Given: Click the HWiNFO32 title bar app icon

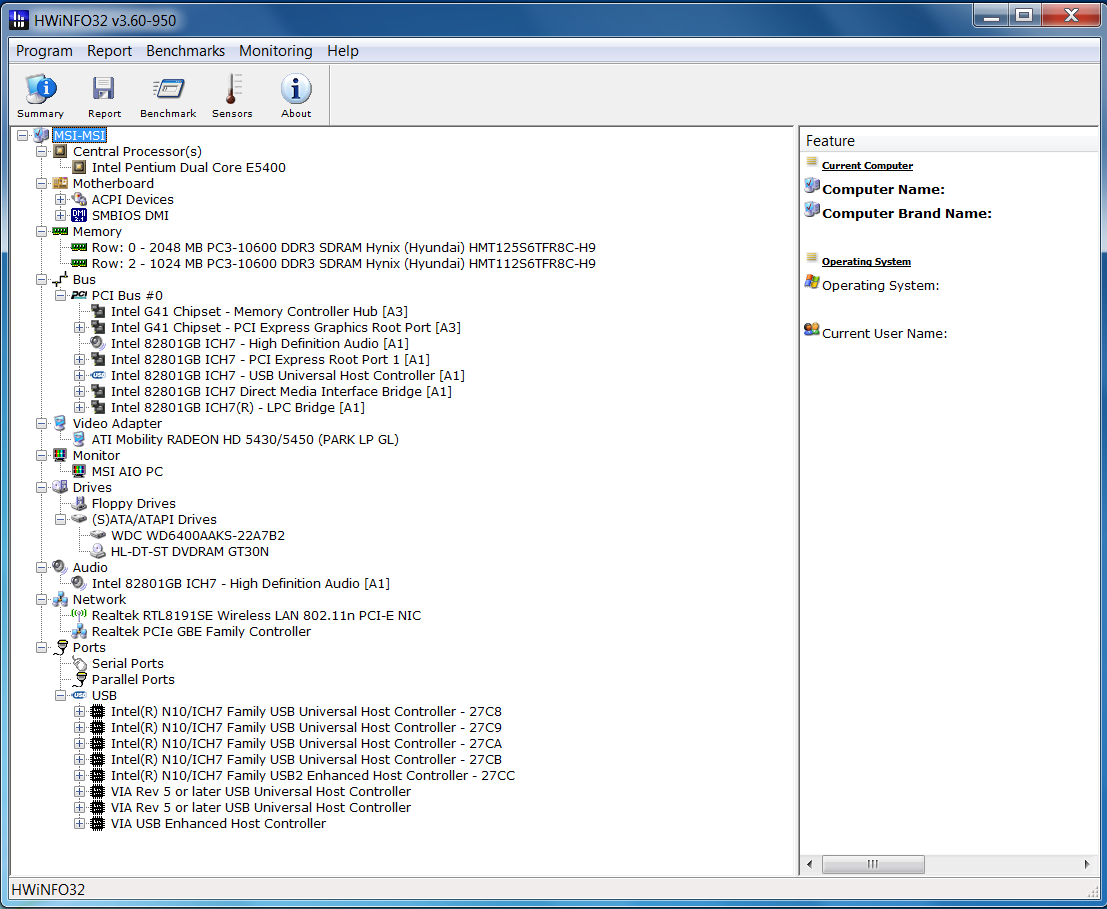Looking at the screenshot, I should tap(19, 17).
